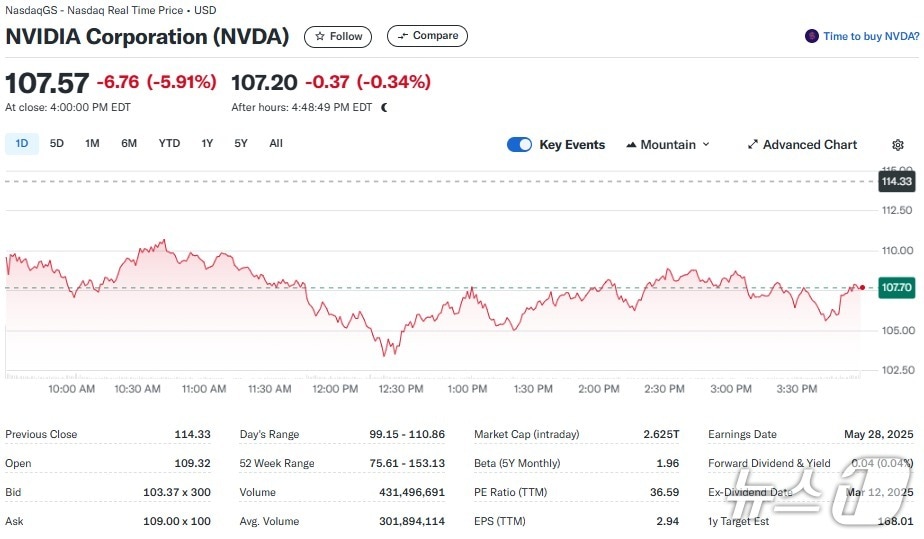Click the 114.33 previous close axis label
This screenshot has width=924, height=539.
point(896,181)
